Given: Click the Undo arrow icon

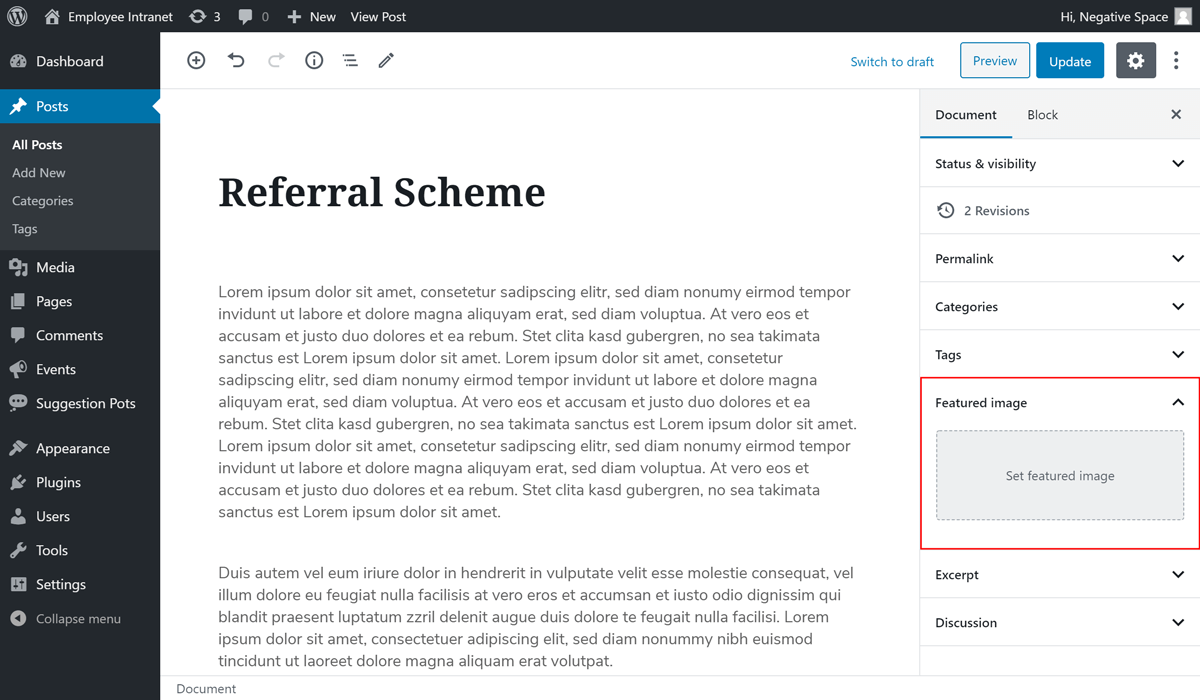Looking at the screenshot, I should [x=236, y=61].
